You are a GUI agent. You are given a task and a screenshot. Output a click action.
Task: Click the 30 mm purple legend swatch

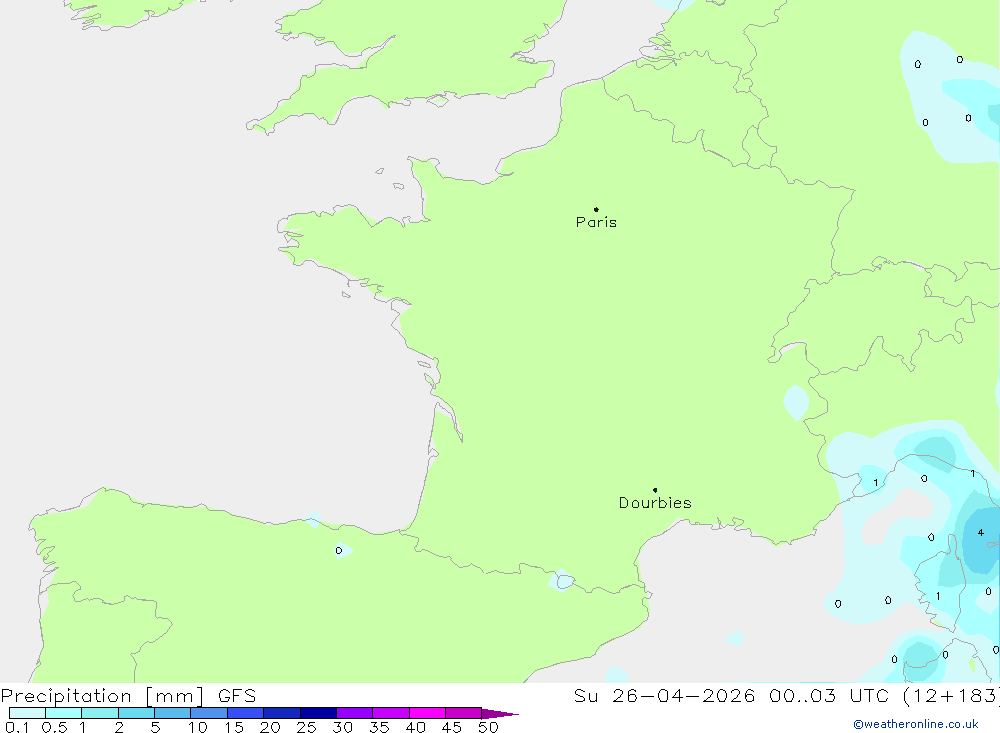(x=354, y=713)
